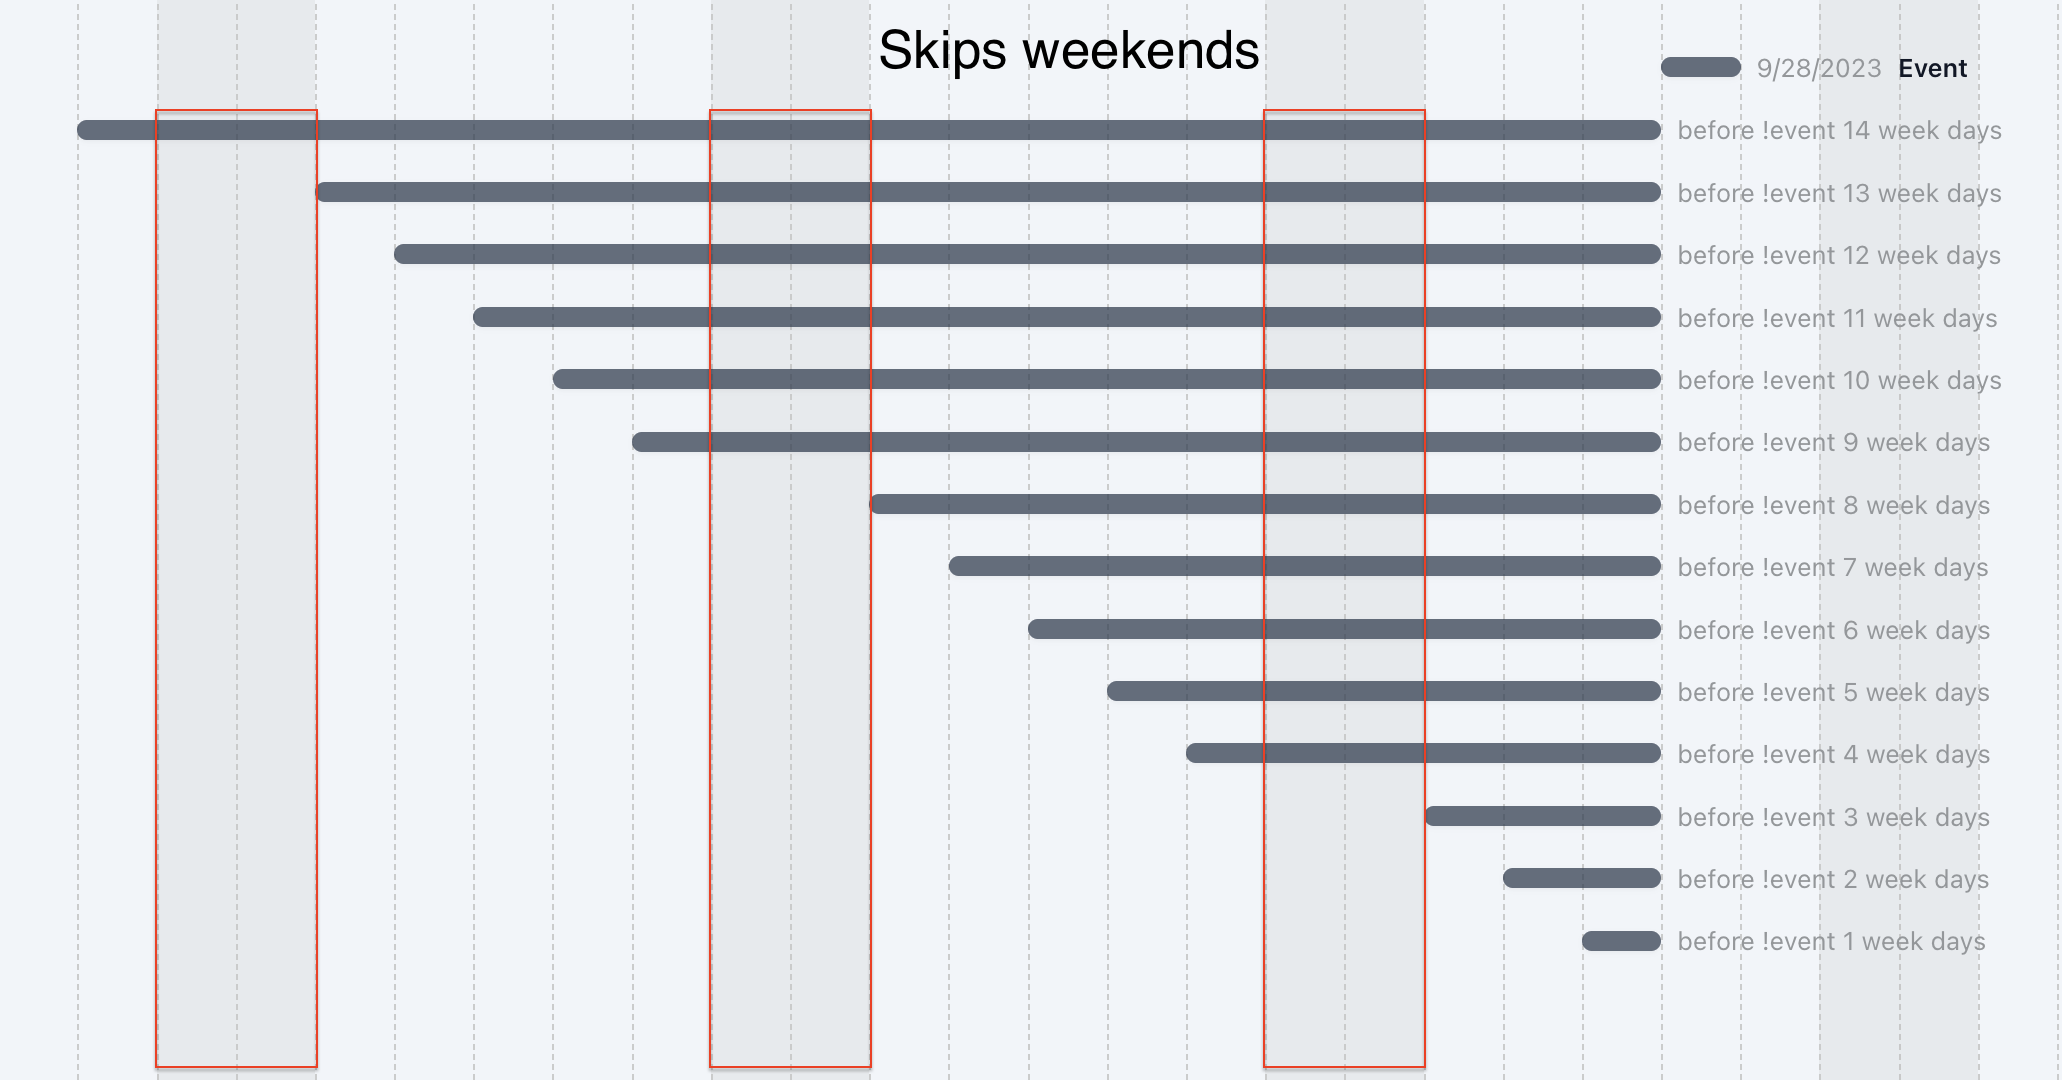Screen dimensions: 2062x1080
Task: Select the 9 week days bar
Action: pos(1146,442)
